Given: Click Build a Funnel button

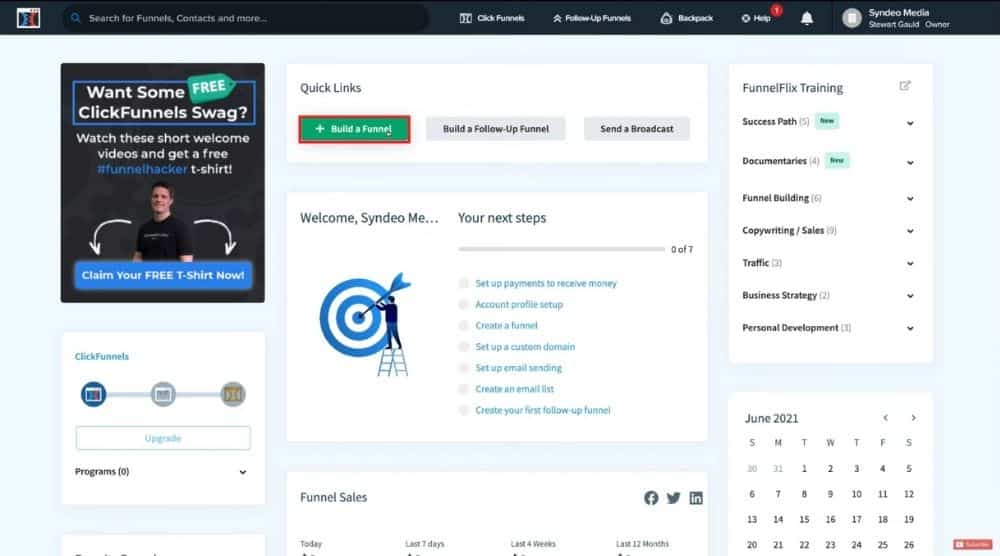Looking at the screenshot, I should pos(354,129).
